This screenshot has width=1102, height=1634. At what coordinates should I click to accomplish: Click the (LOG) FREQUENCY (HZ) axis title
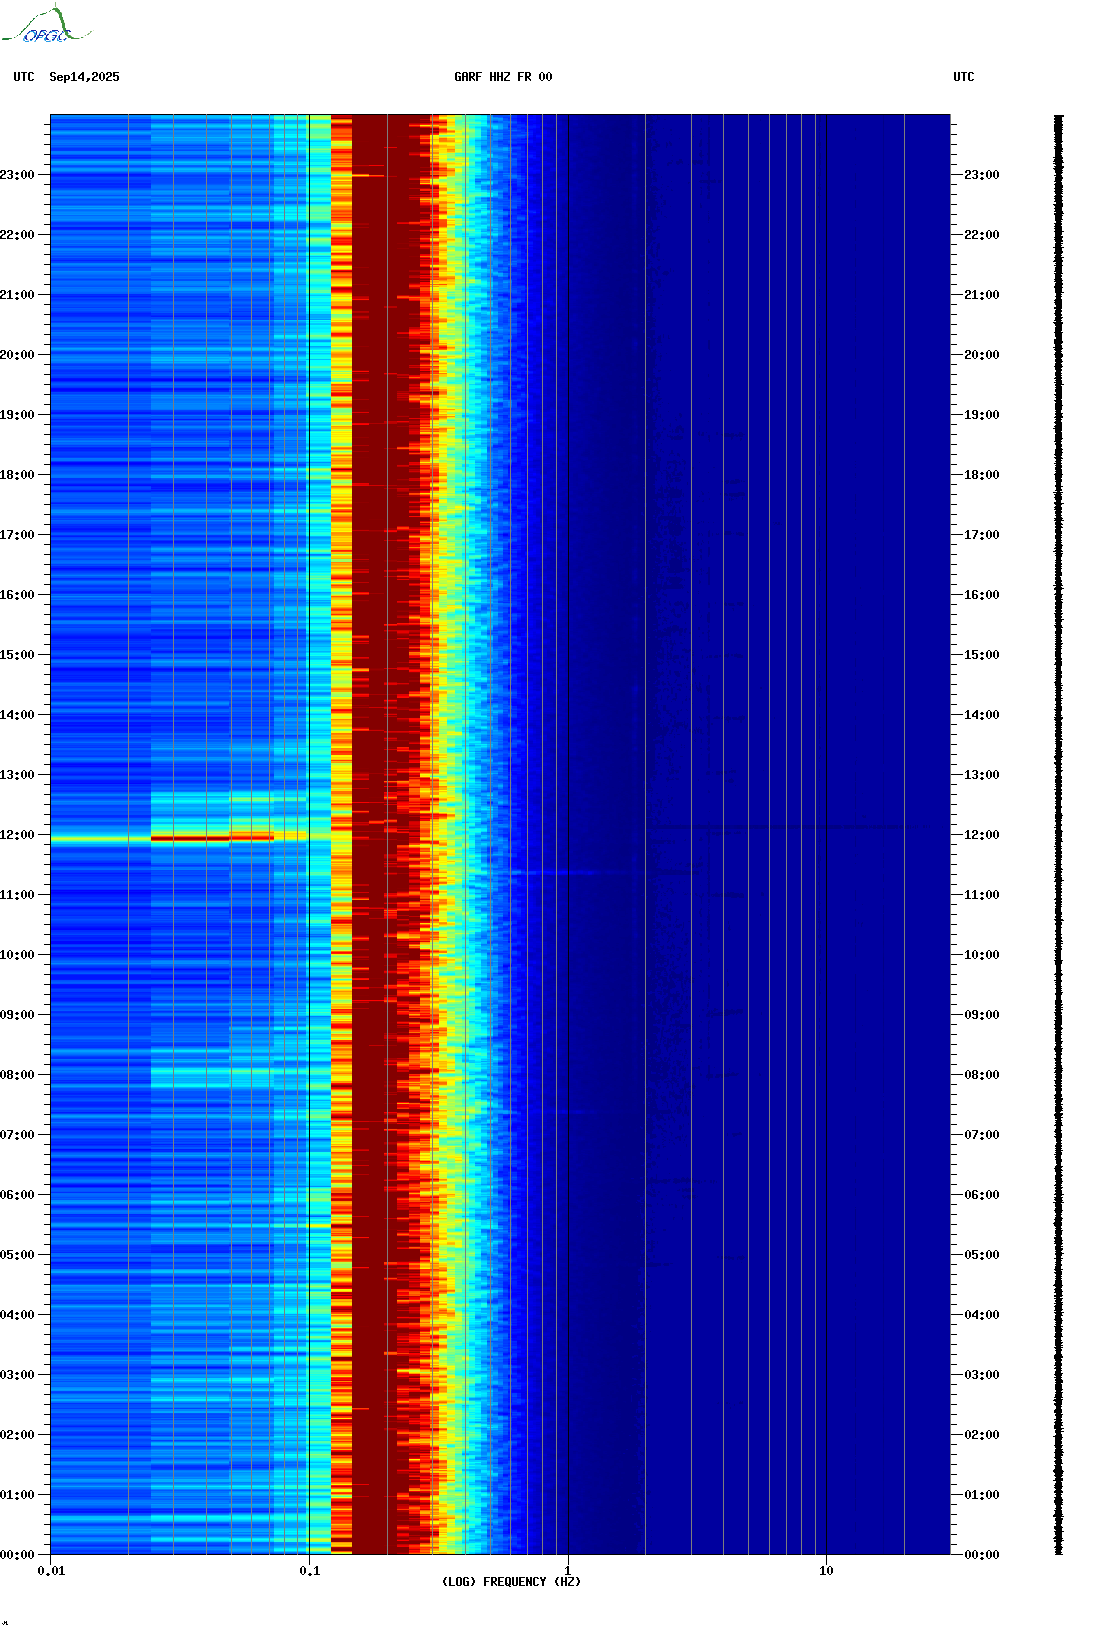tap(511, 1582)
